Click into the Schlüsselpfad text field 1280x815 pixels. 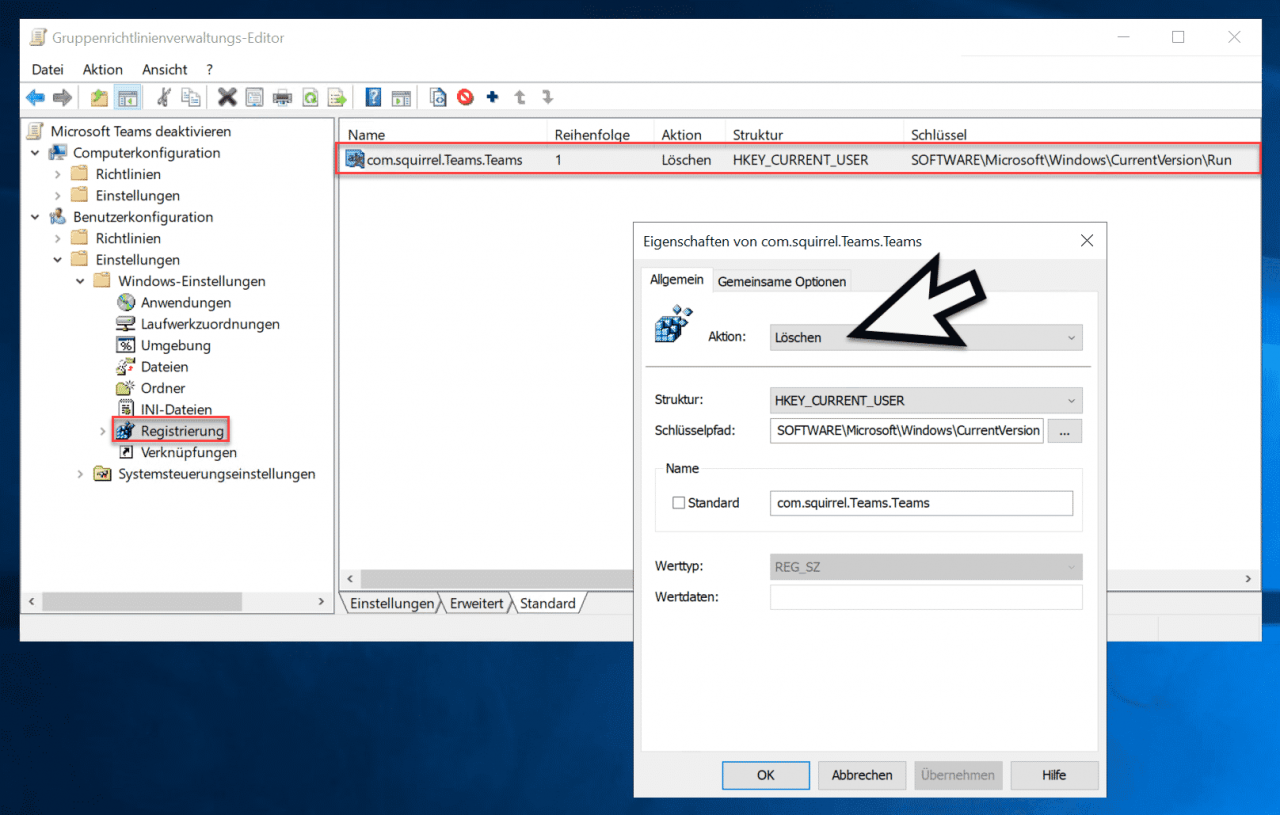click(x=907, y=430)
